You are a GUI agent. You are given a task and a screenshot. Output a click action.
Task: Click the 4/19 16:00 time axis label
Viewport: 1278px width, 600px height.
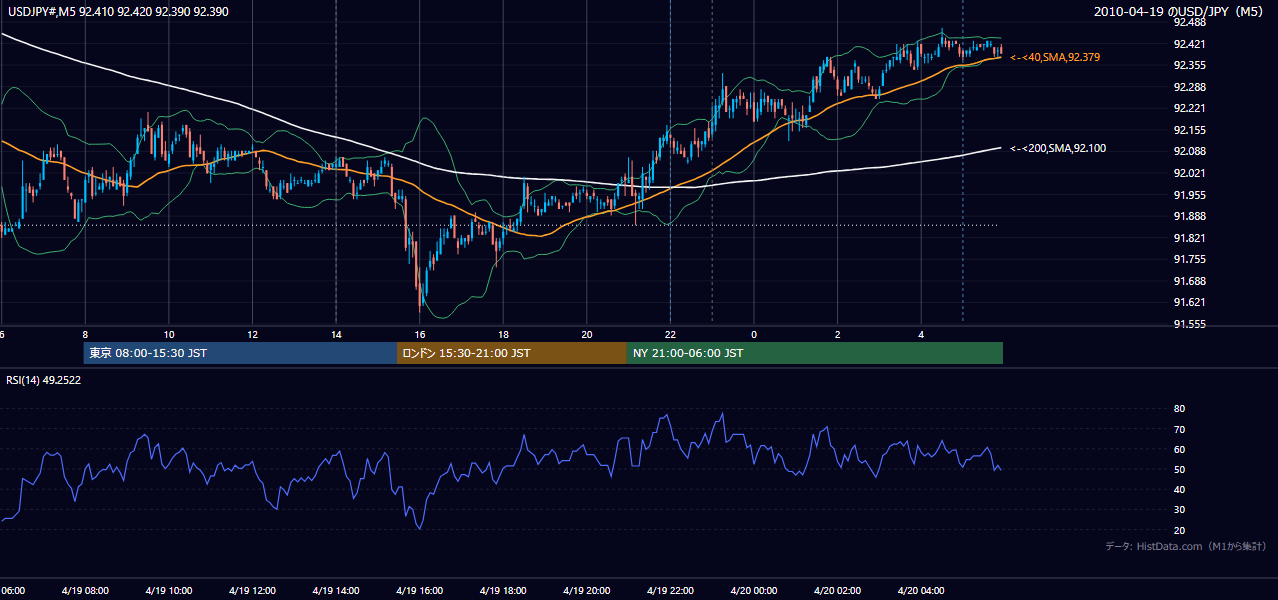pyautogui.click(x=419, y=590)
